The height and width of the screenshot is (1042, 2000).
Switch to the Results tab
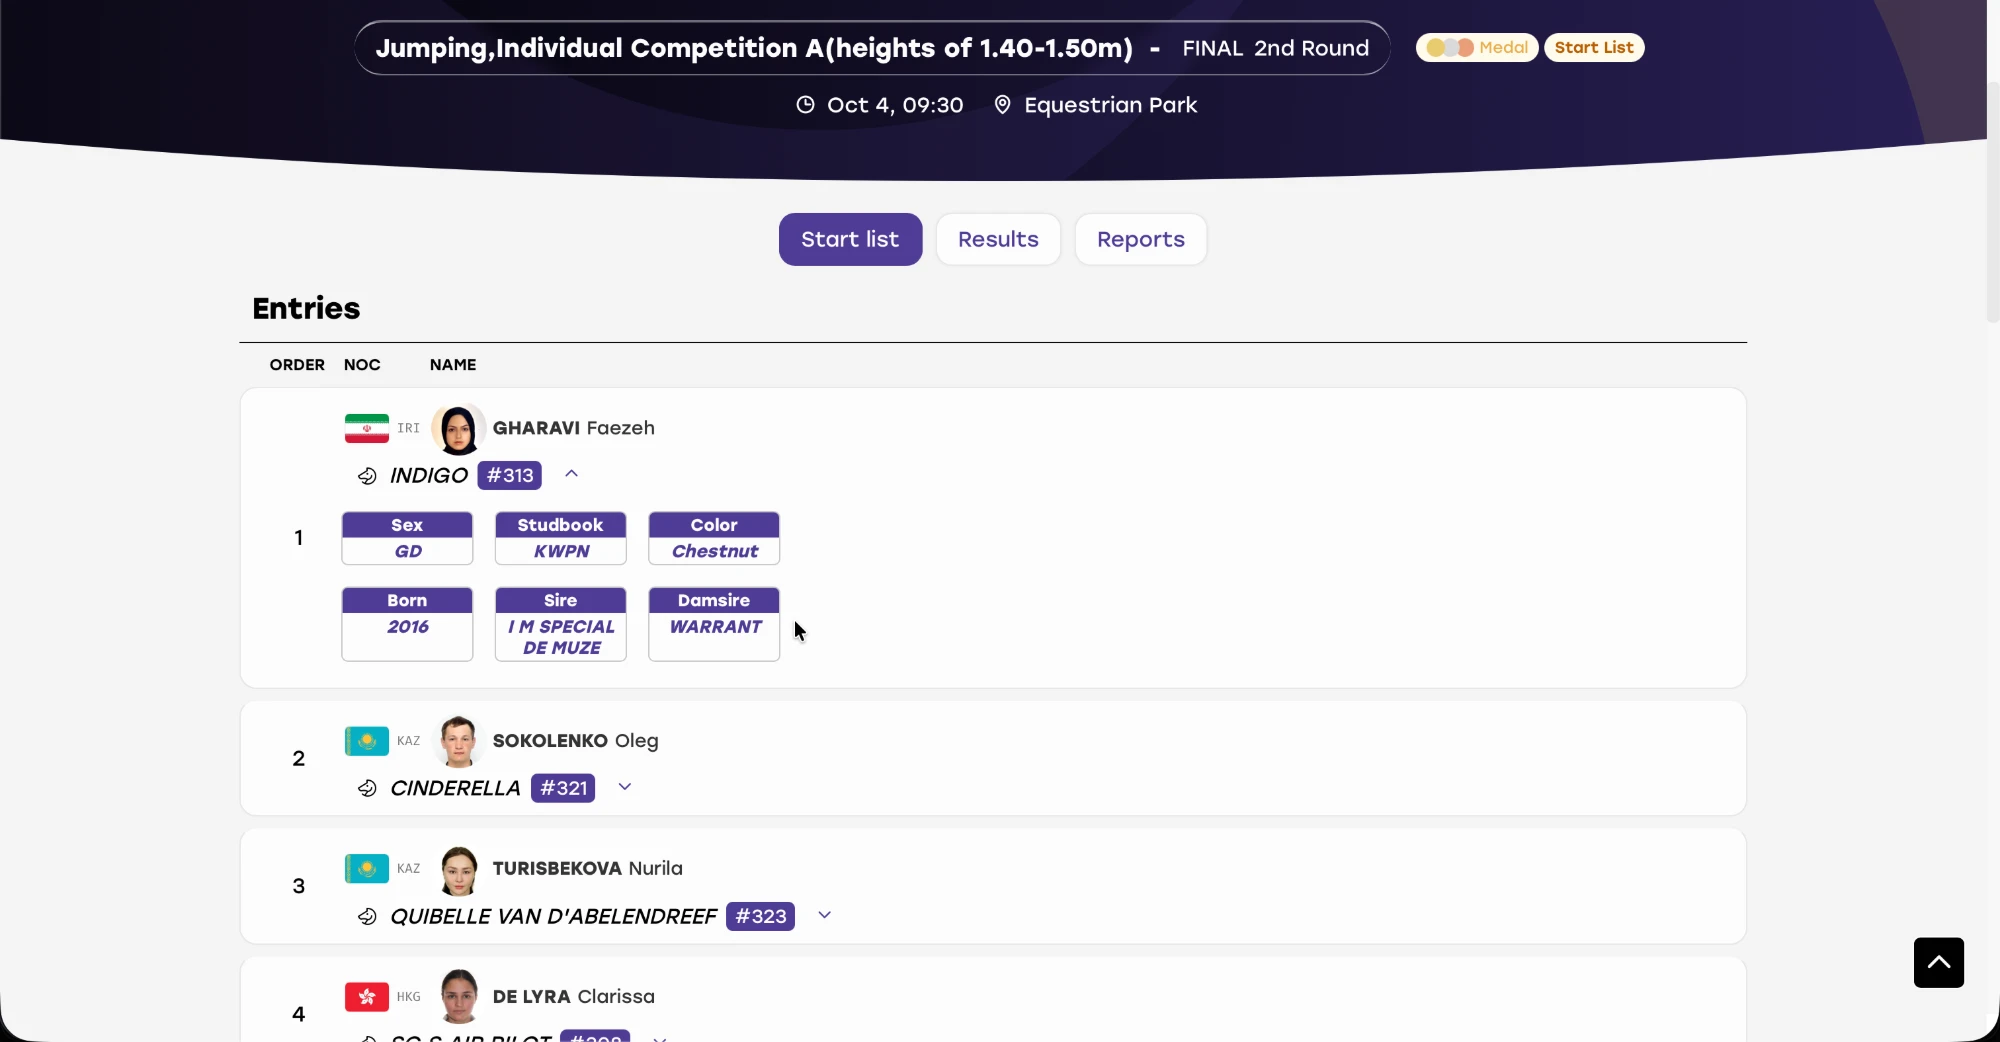pyautogui.click(x=998, y=240)
